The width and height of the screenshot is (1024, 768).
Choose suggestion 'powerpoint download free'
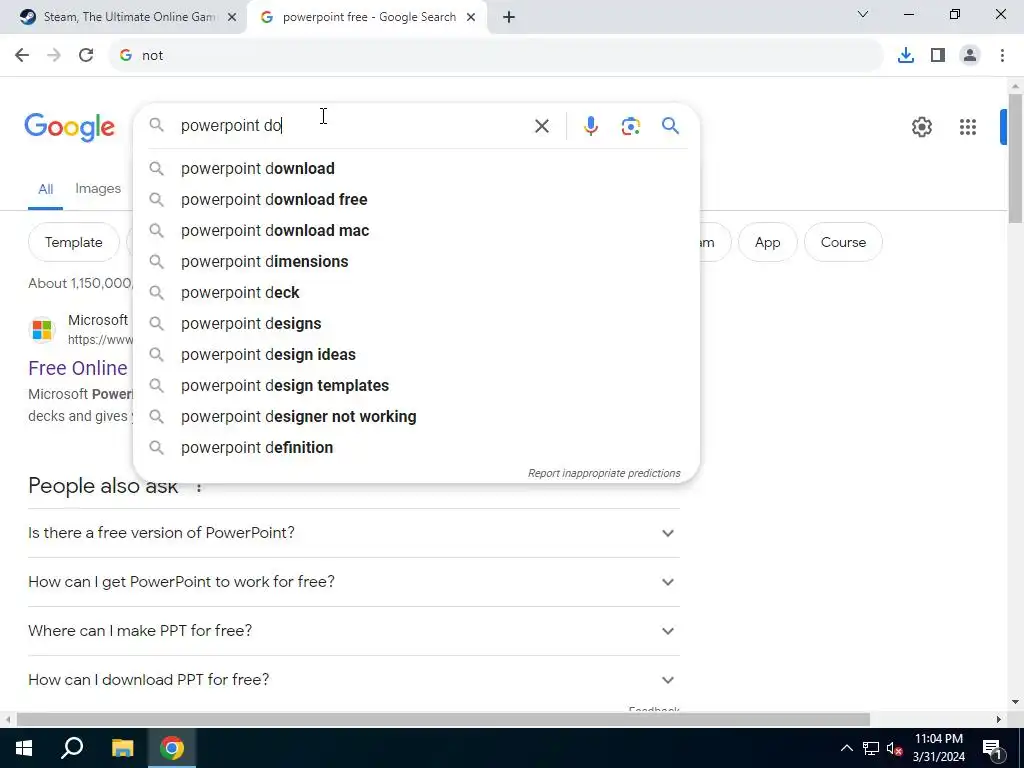click(416, 200)
